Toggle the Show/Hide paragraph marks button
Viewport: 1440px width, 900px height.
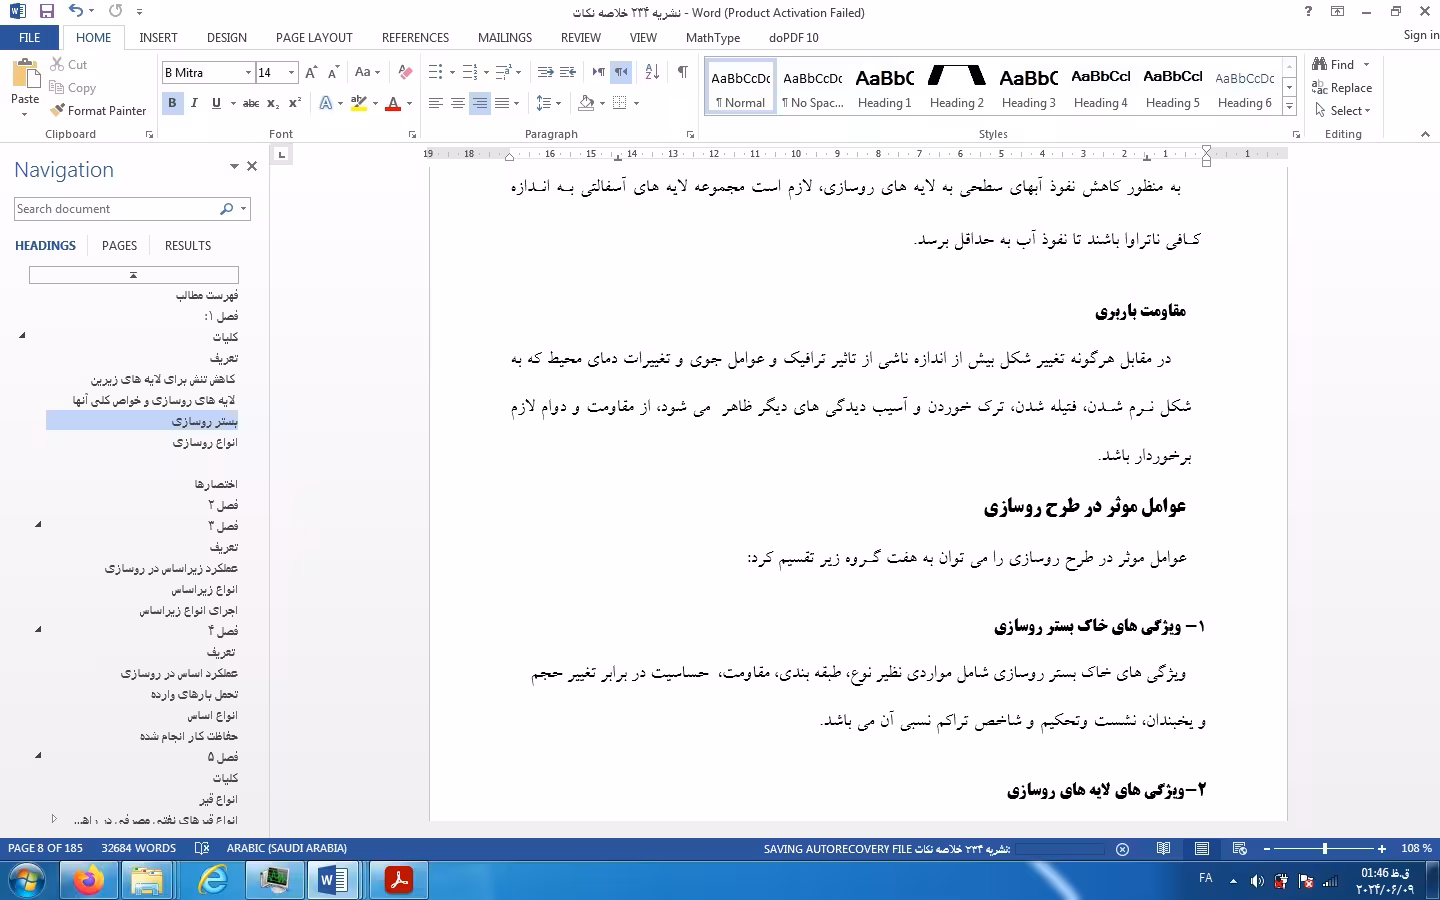682,72
